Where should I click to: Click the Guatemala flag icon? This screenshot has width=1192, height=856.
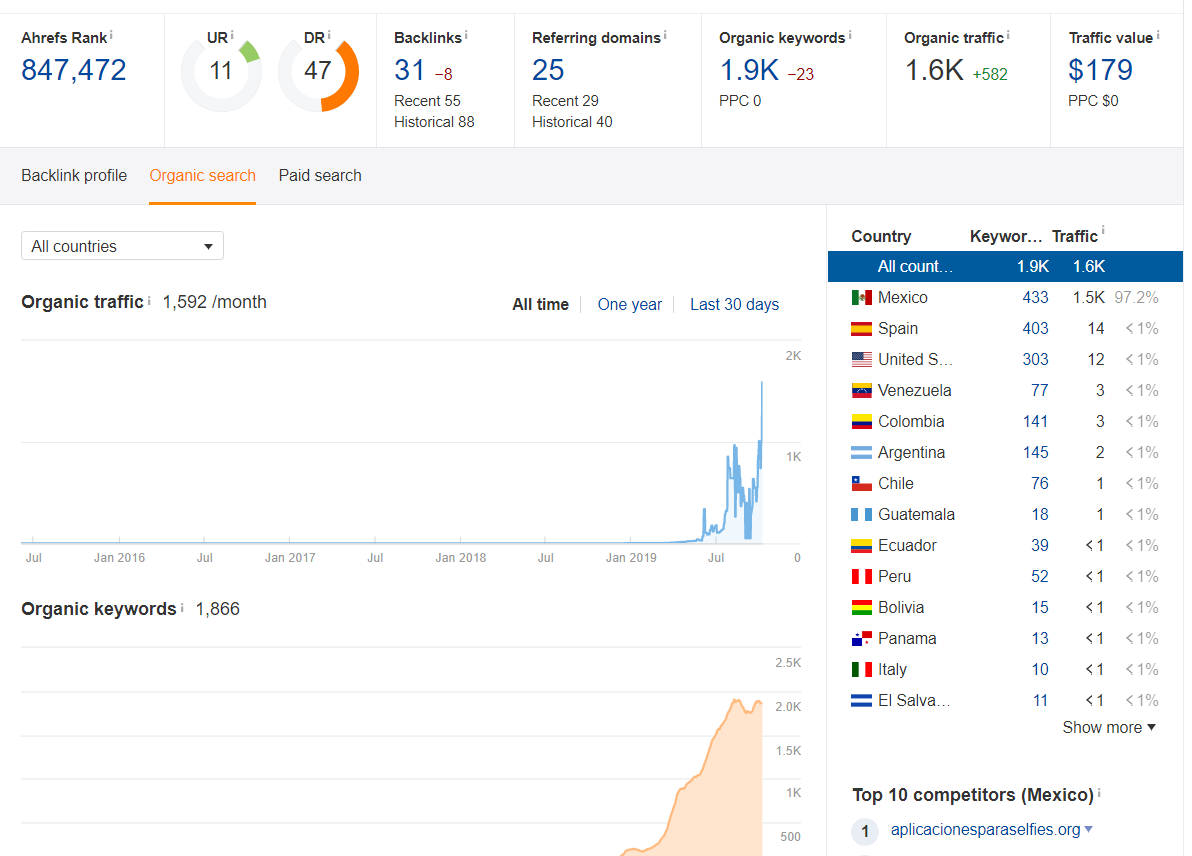[x=861, y=515]
